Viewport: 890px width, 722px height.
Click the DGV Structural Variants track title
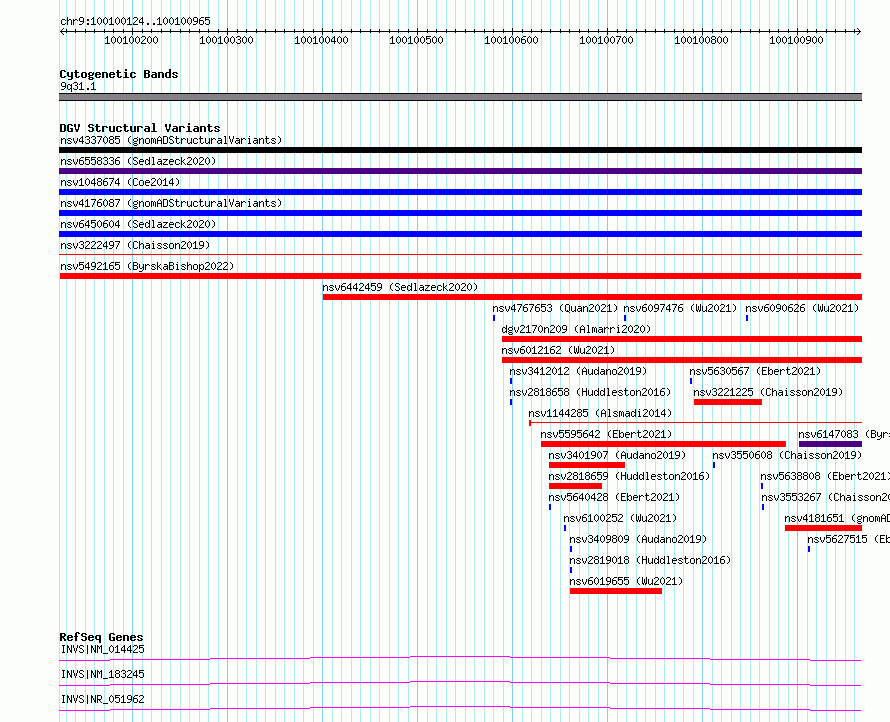[140, 128]
